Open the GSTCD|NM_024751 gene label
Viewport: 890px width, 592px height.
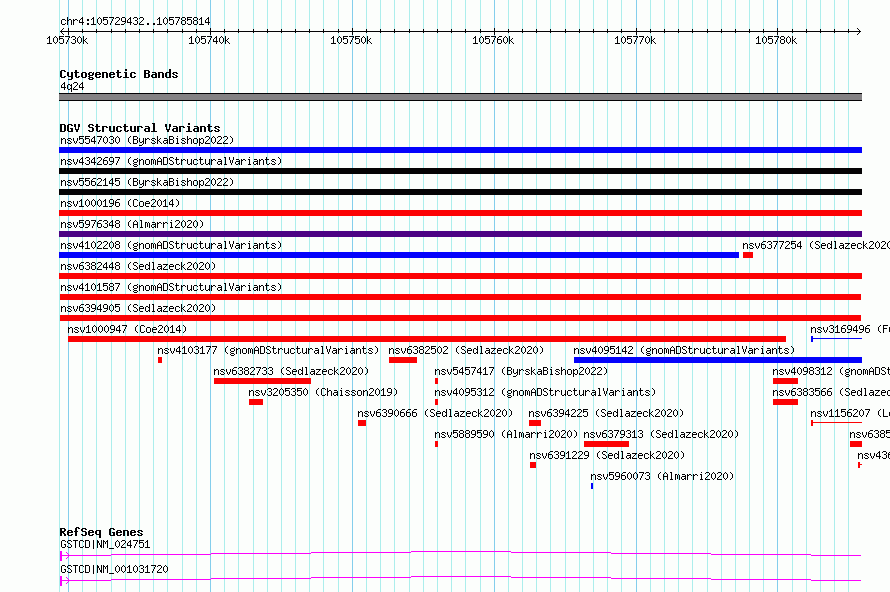[x=105, y=544]
